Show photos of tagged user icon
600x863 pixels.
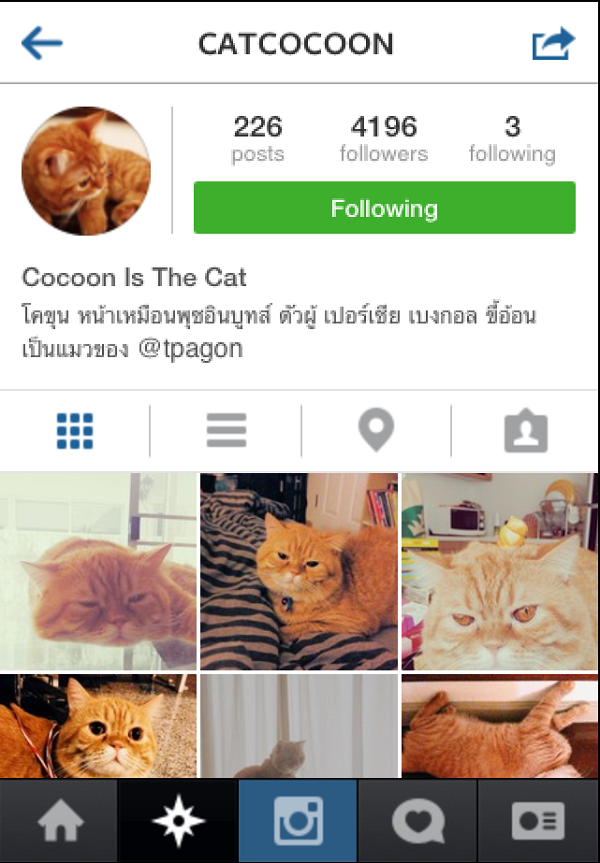point(526,430)
